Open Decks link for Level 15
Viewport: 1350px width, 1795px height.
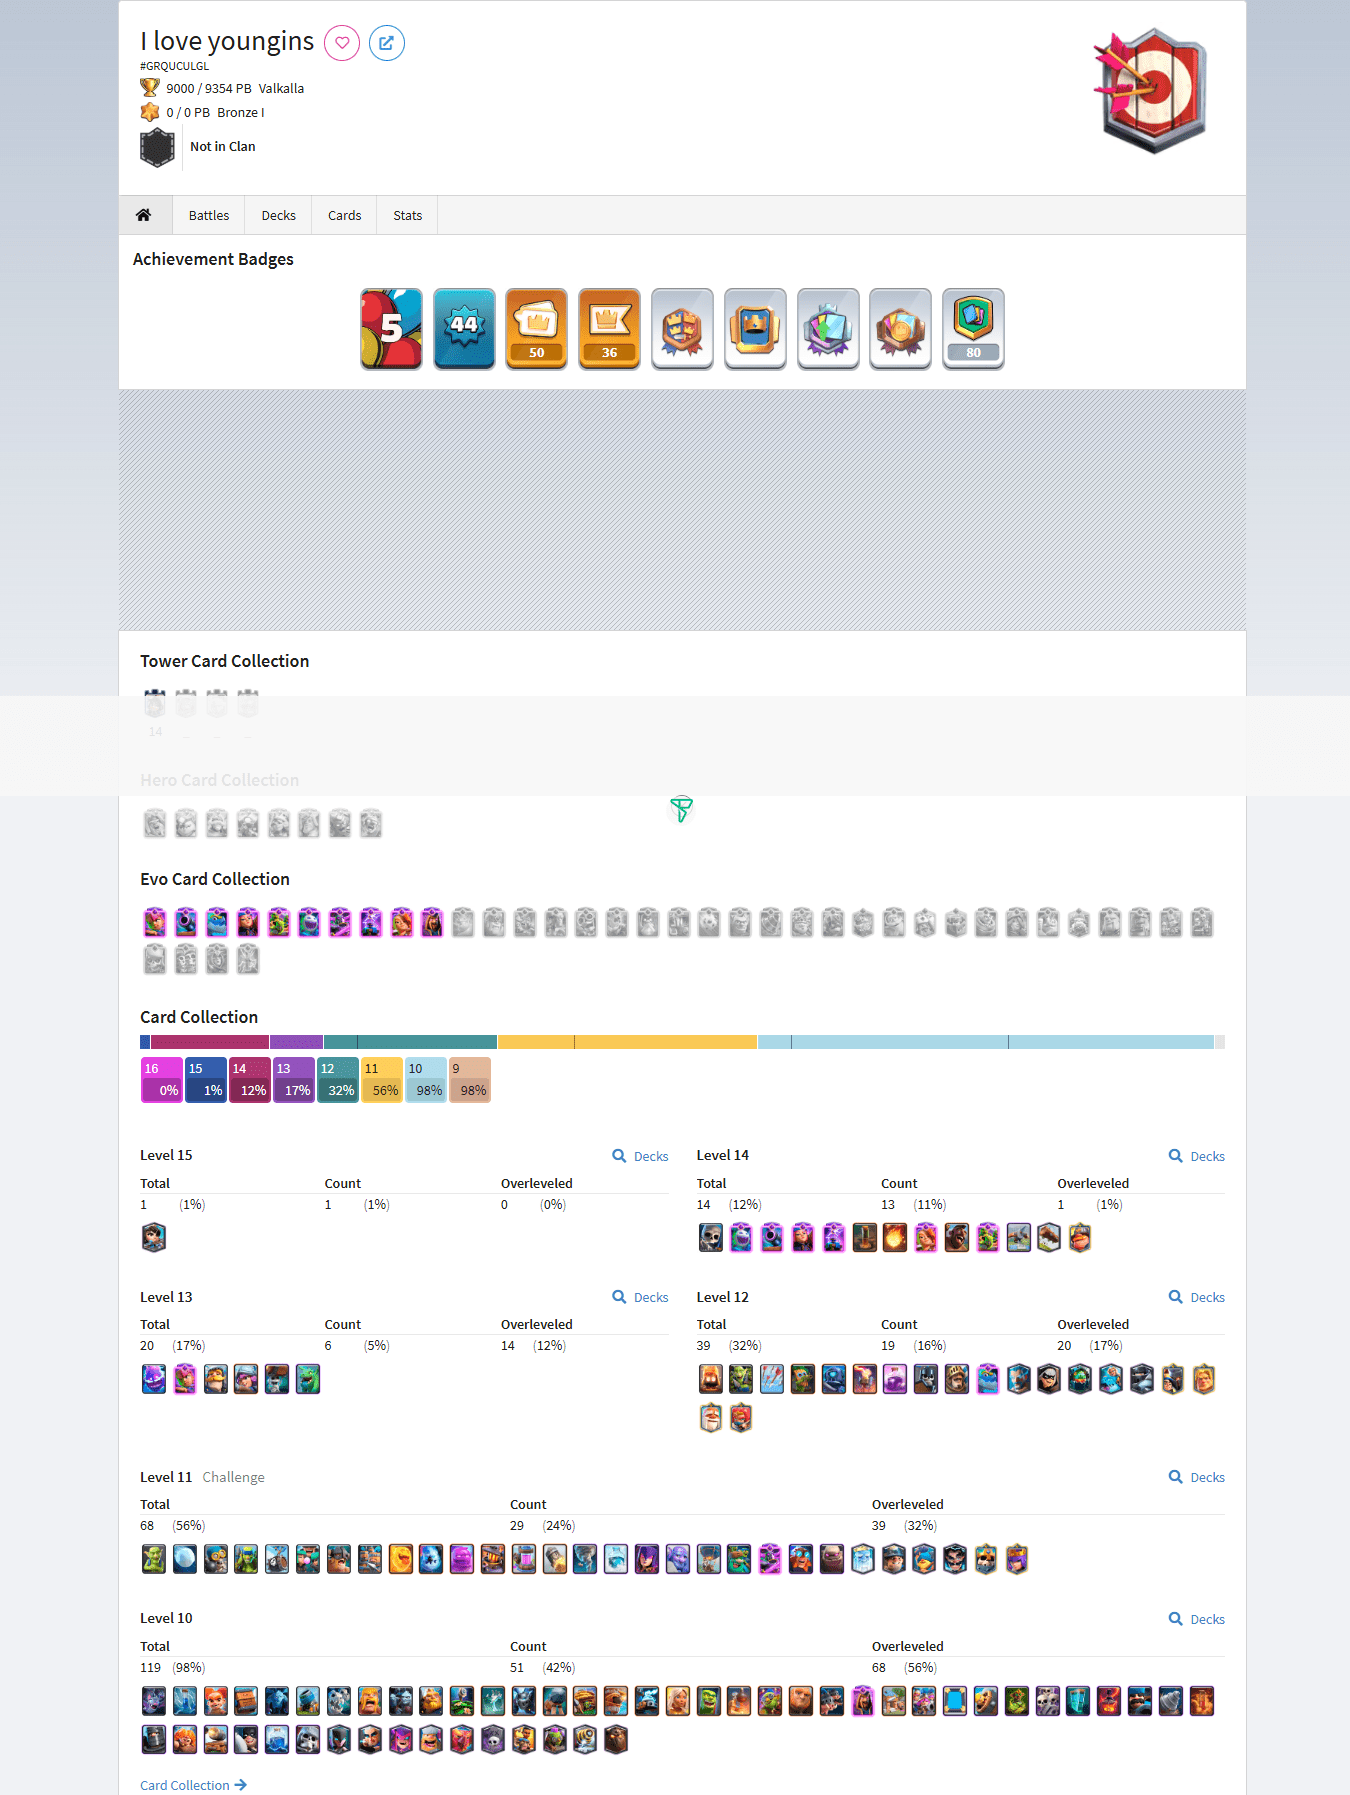640,1156
